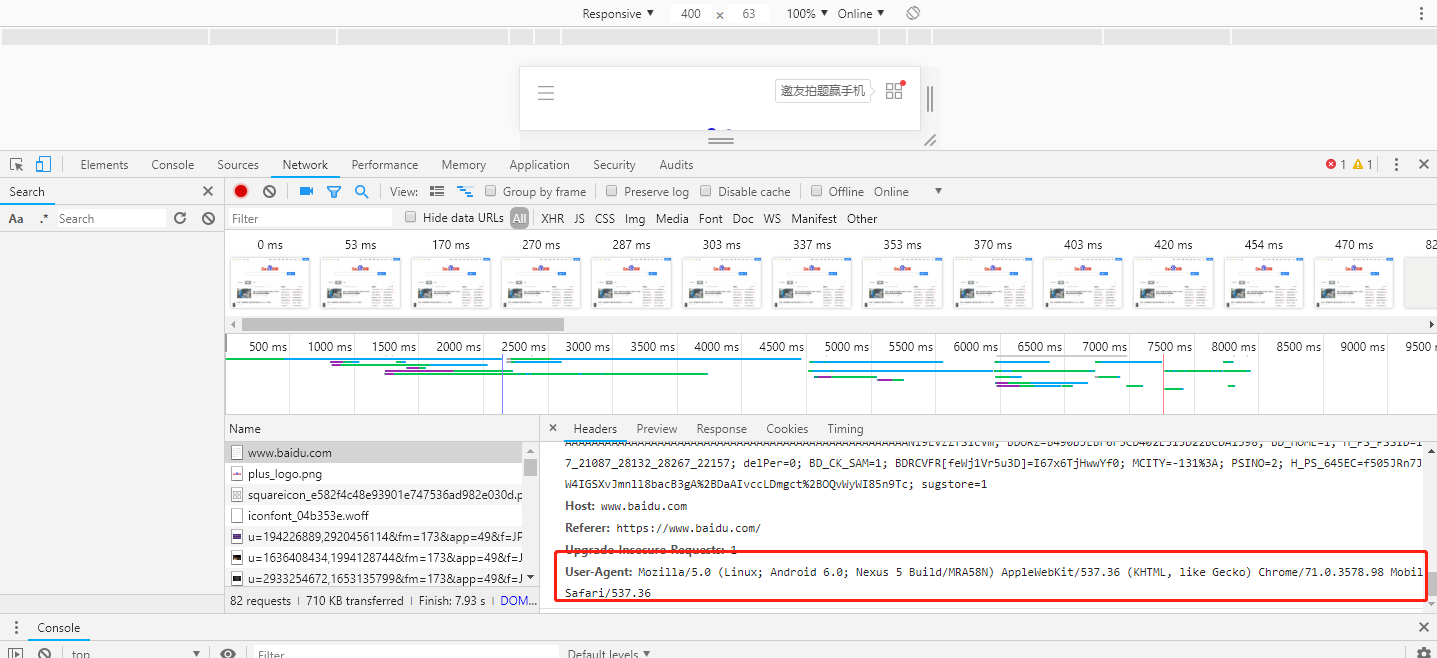1437x658 pixels.
Task: Filter requests by XHR type
Action: [552, 218]
